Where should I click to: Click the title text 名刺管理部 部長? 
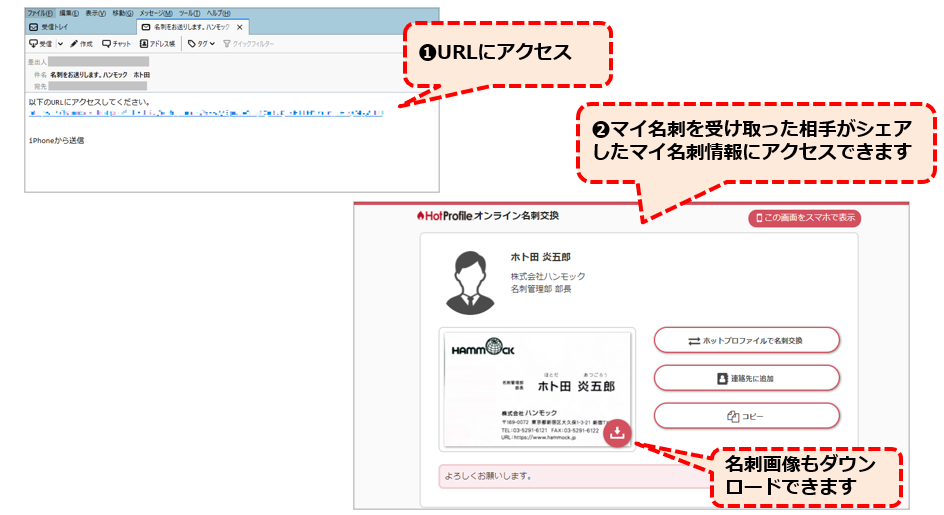[x=541, y=289]
